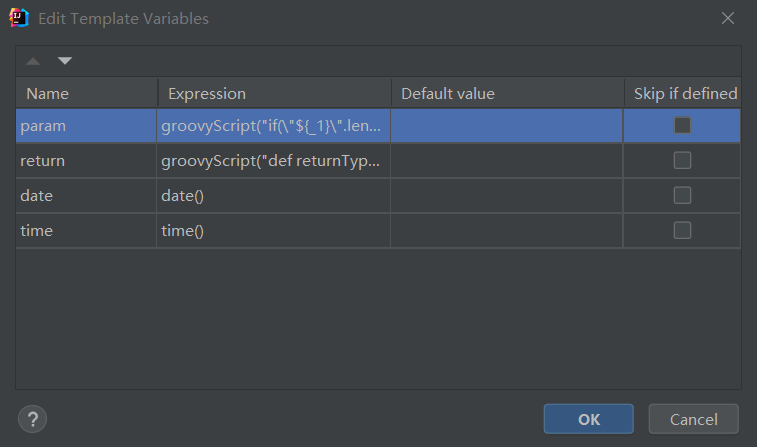757x447 pixels.
Task: Click the Name column header
Action: click(x=86, y=93)
